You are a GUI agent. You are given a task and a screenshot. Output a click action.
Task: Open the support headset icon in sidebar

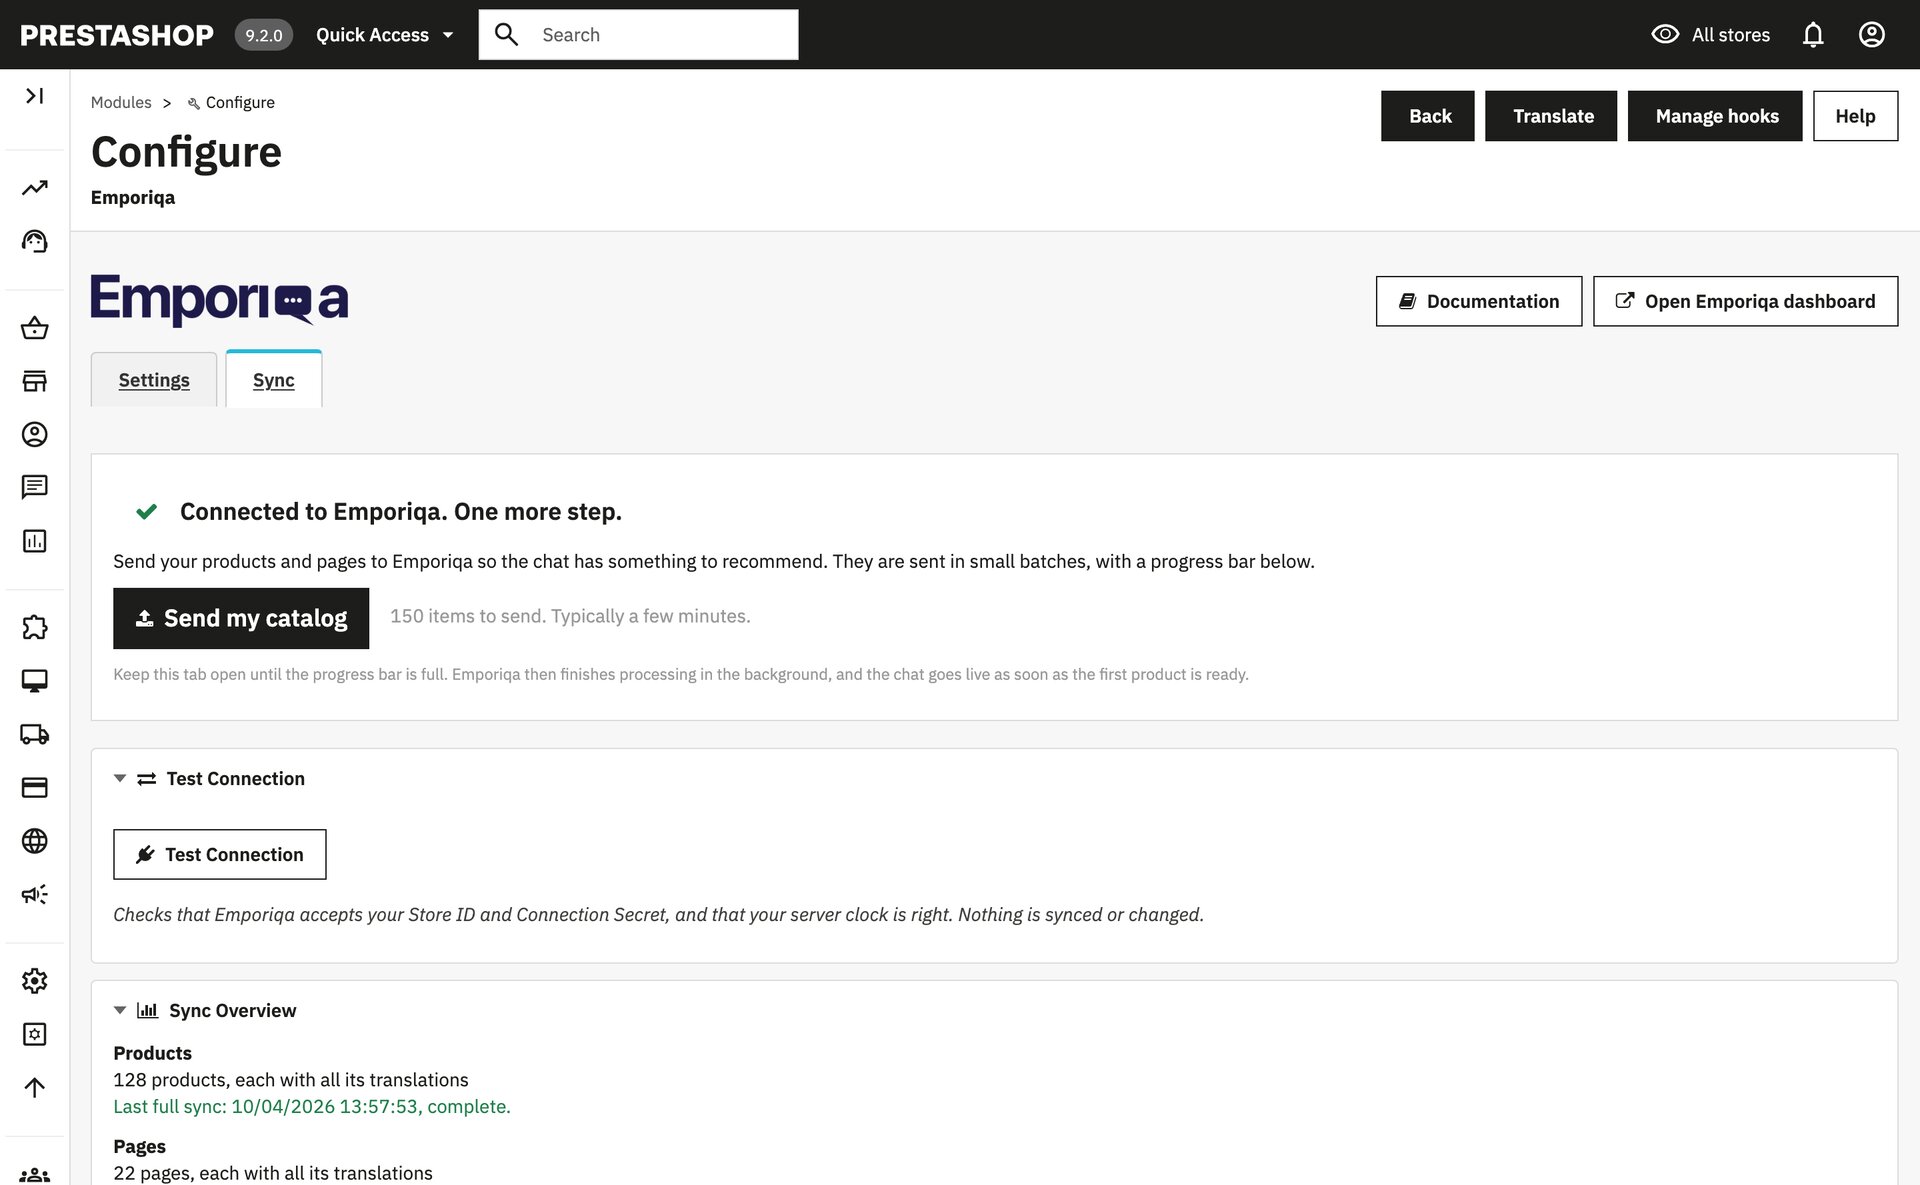pyautogui.click(x=35, y=241)
